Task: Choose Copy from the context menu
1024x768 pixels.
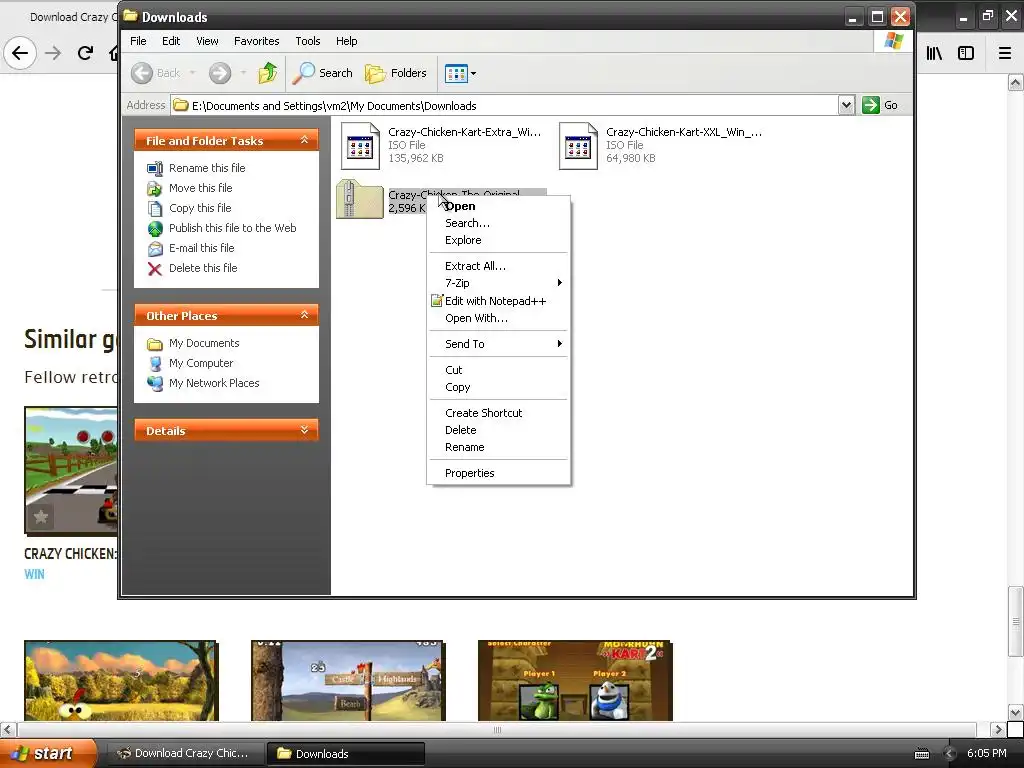Action: click(498, 387)
